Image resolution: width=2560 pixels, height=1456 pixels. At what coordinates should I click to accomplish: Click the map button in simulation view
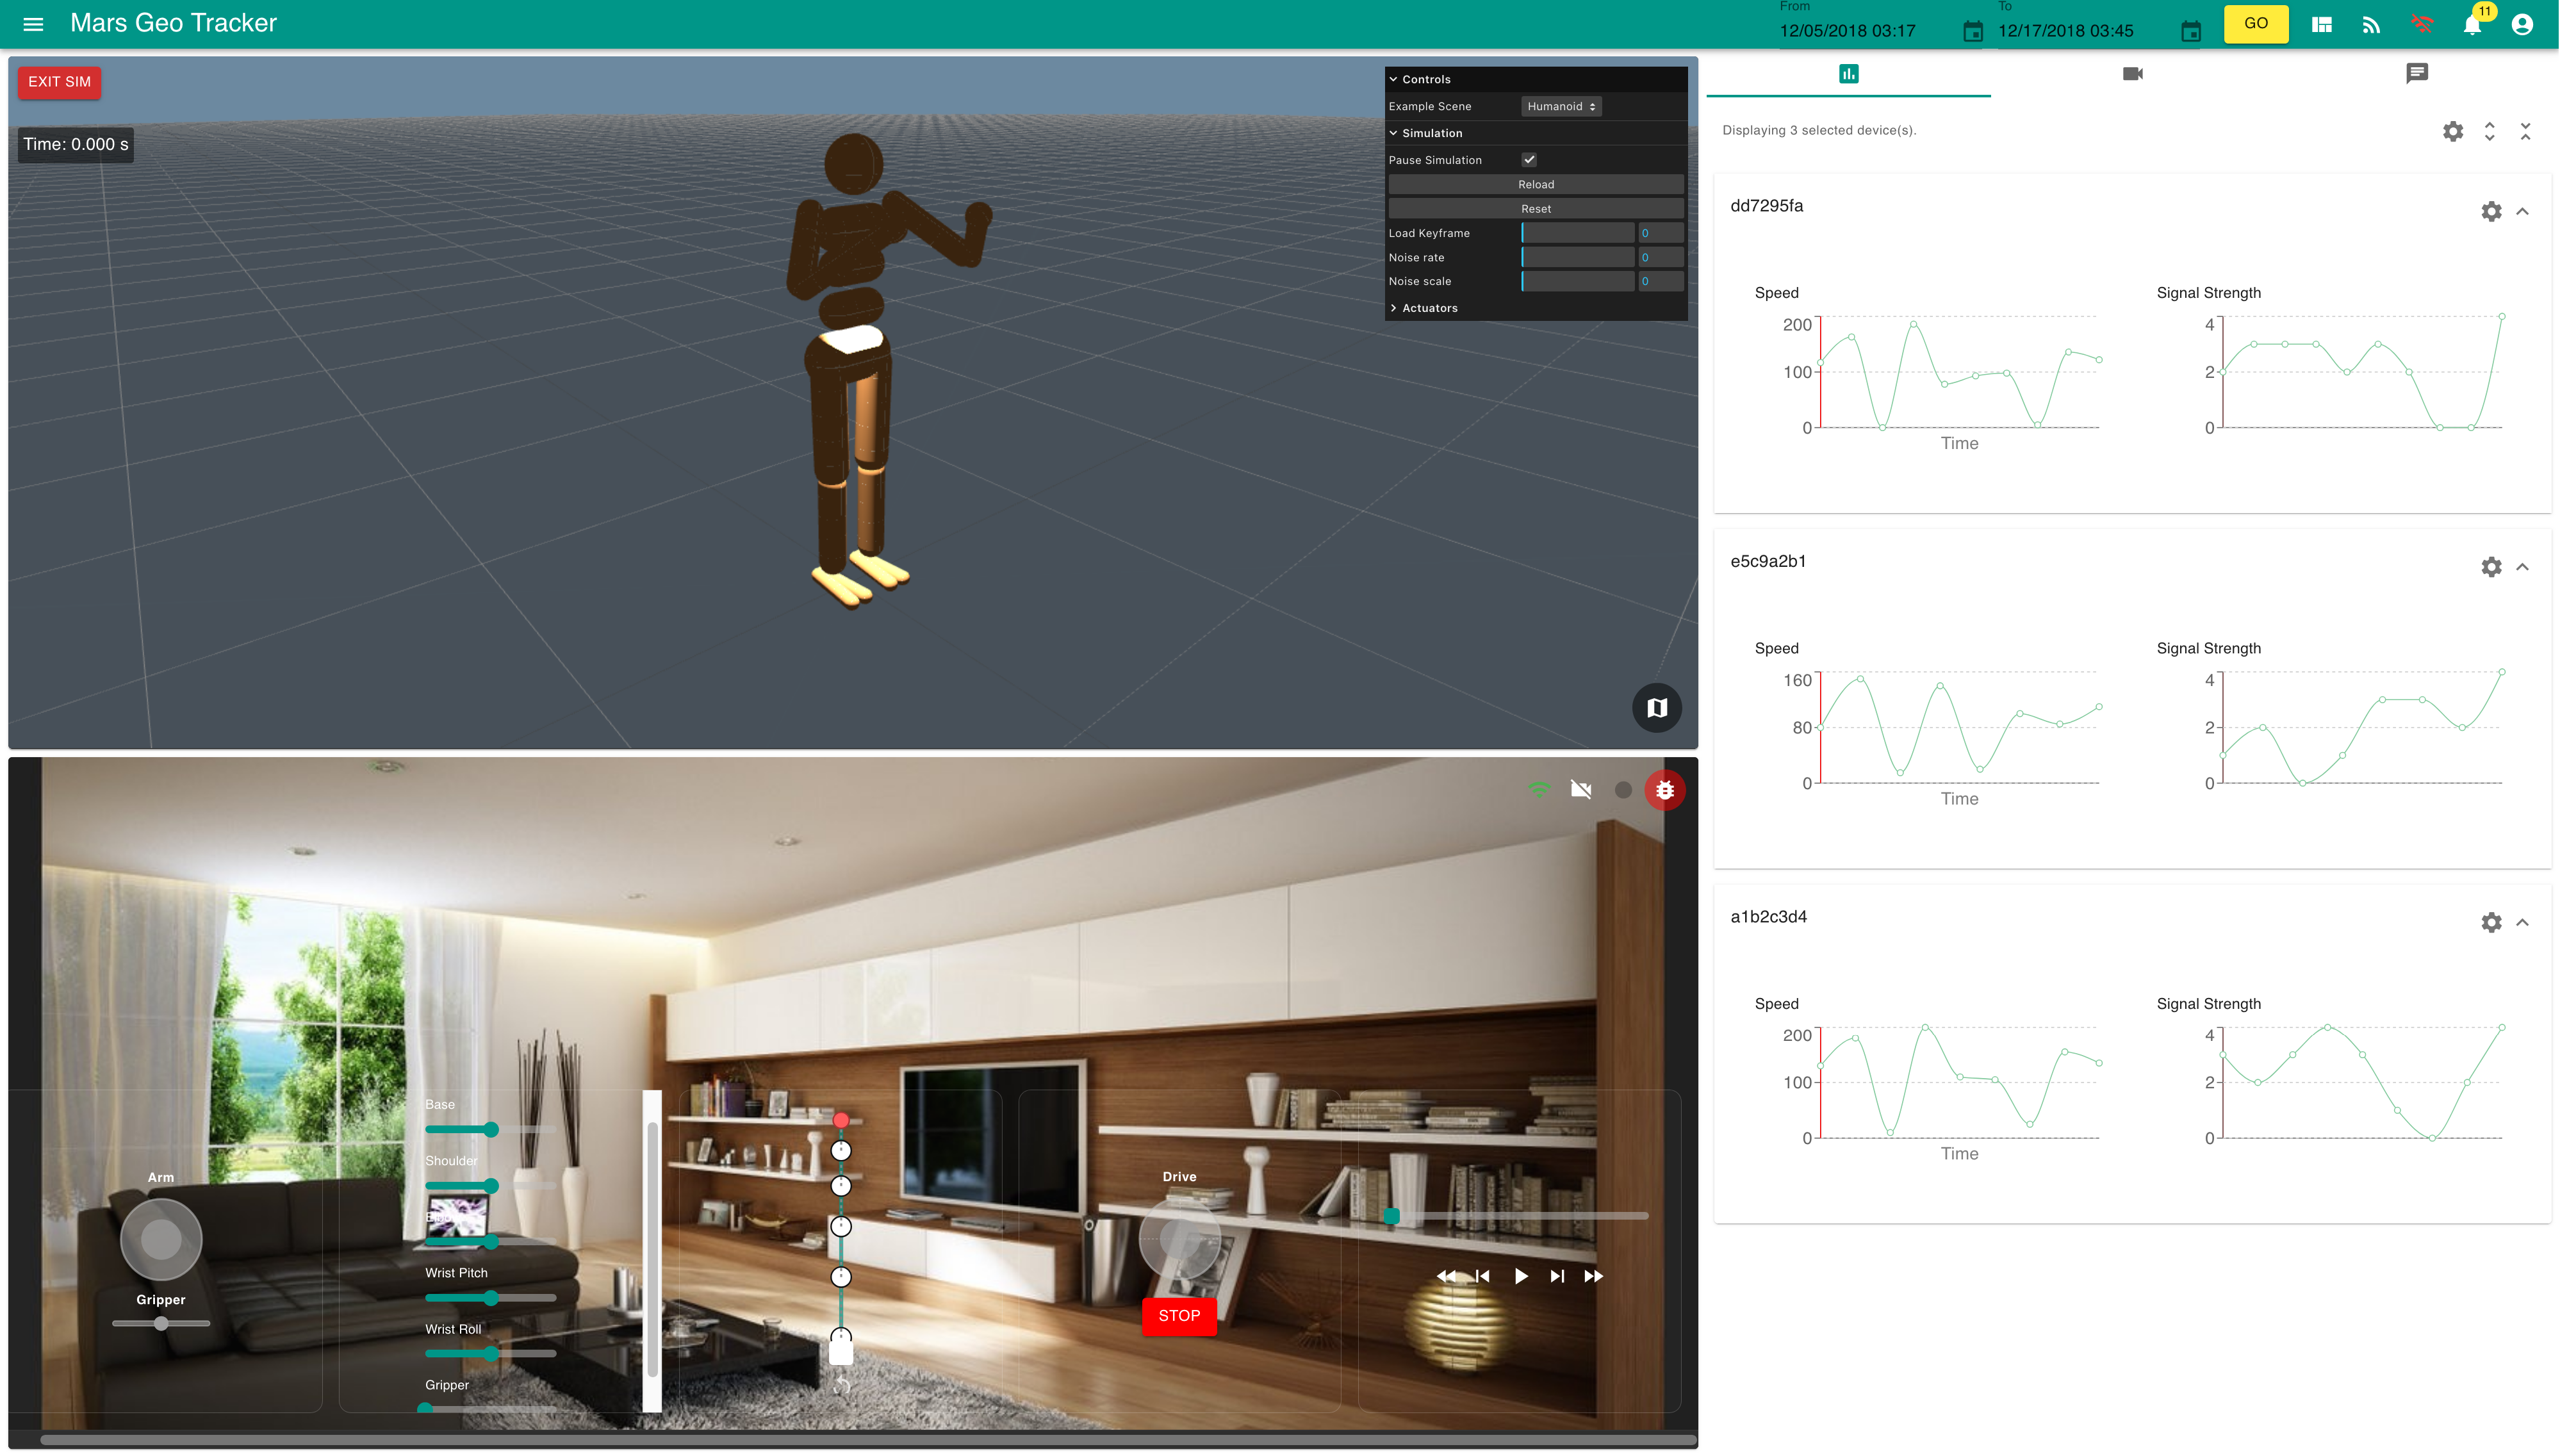pos(1656,707)
